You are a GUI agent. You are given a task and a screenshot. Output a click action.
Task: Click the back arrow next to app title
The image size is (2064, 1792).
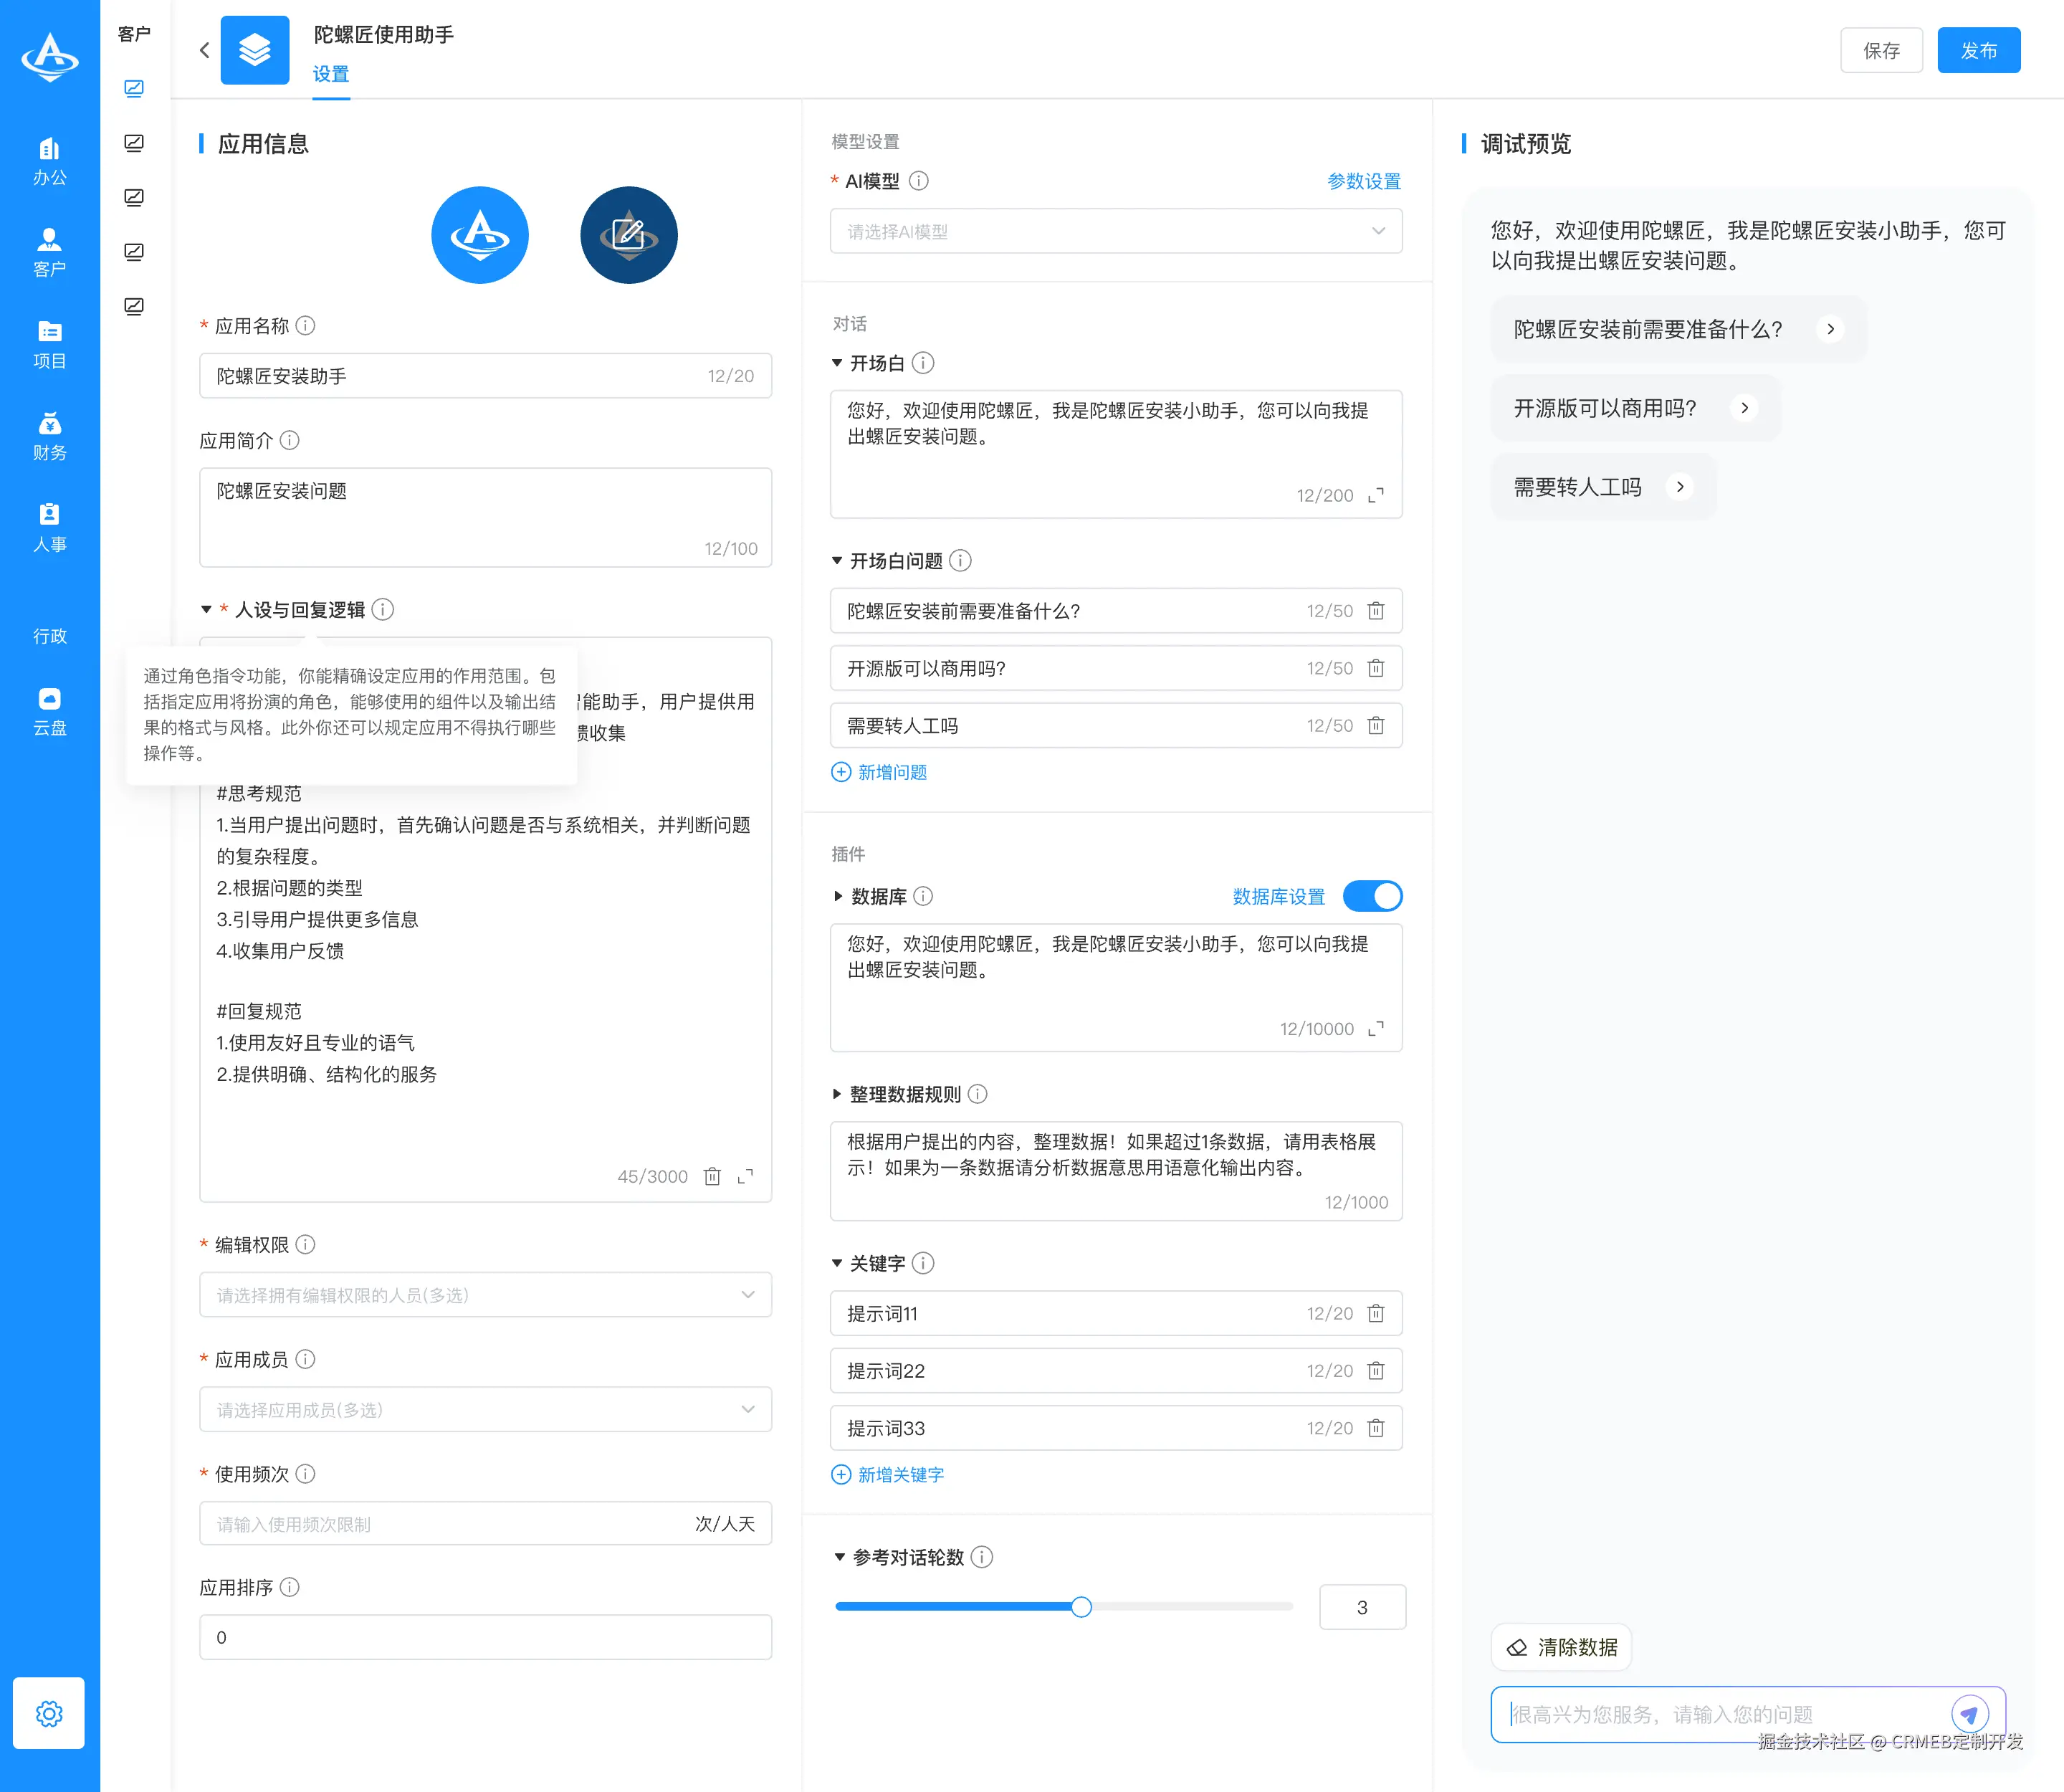coord(204,50)
